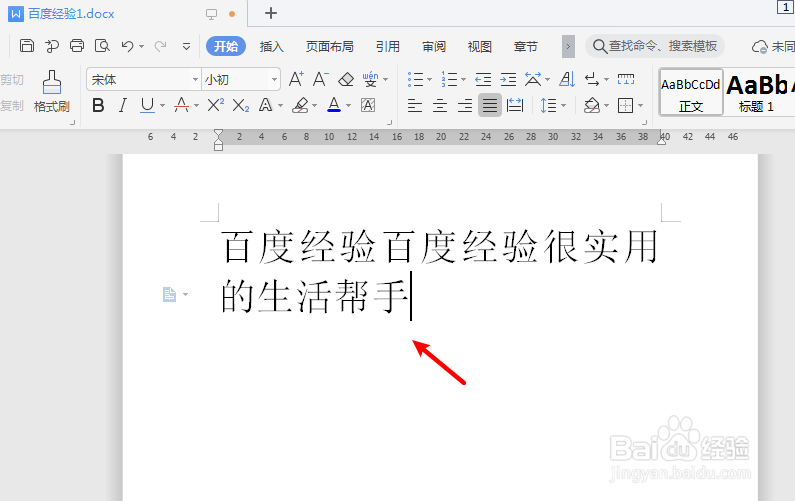Viewport: 795px width, 501px height.
Task: Toggle Superscript X²
Action: click(215, 105)
